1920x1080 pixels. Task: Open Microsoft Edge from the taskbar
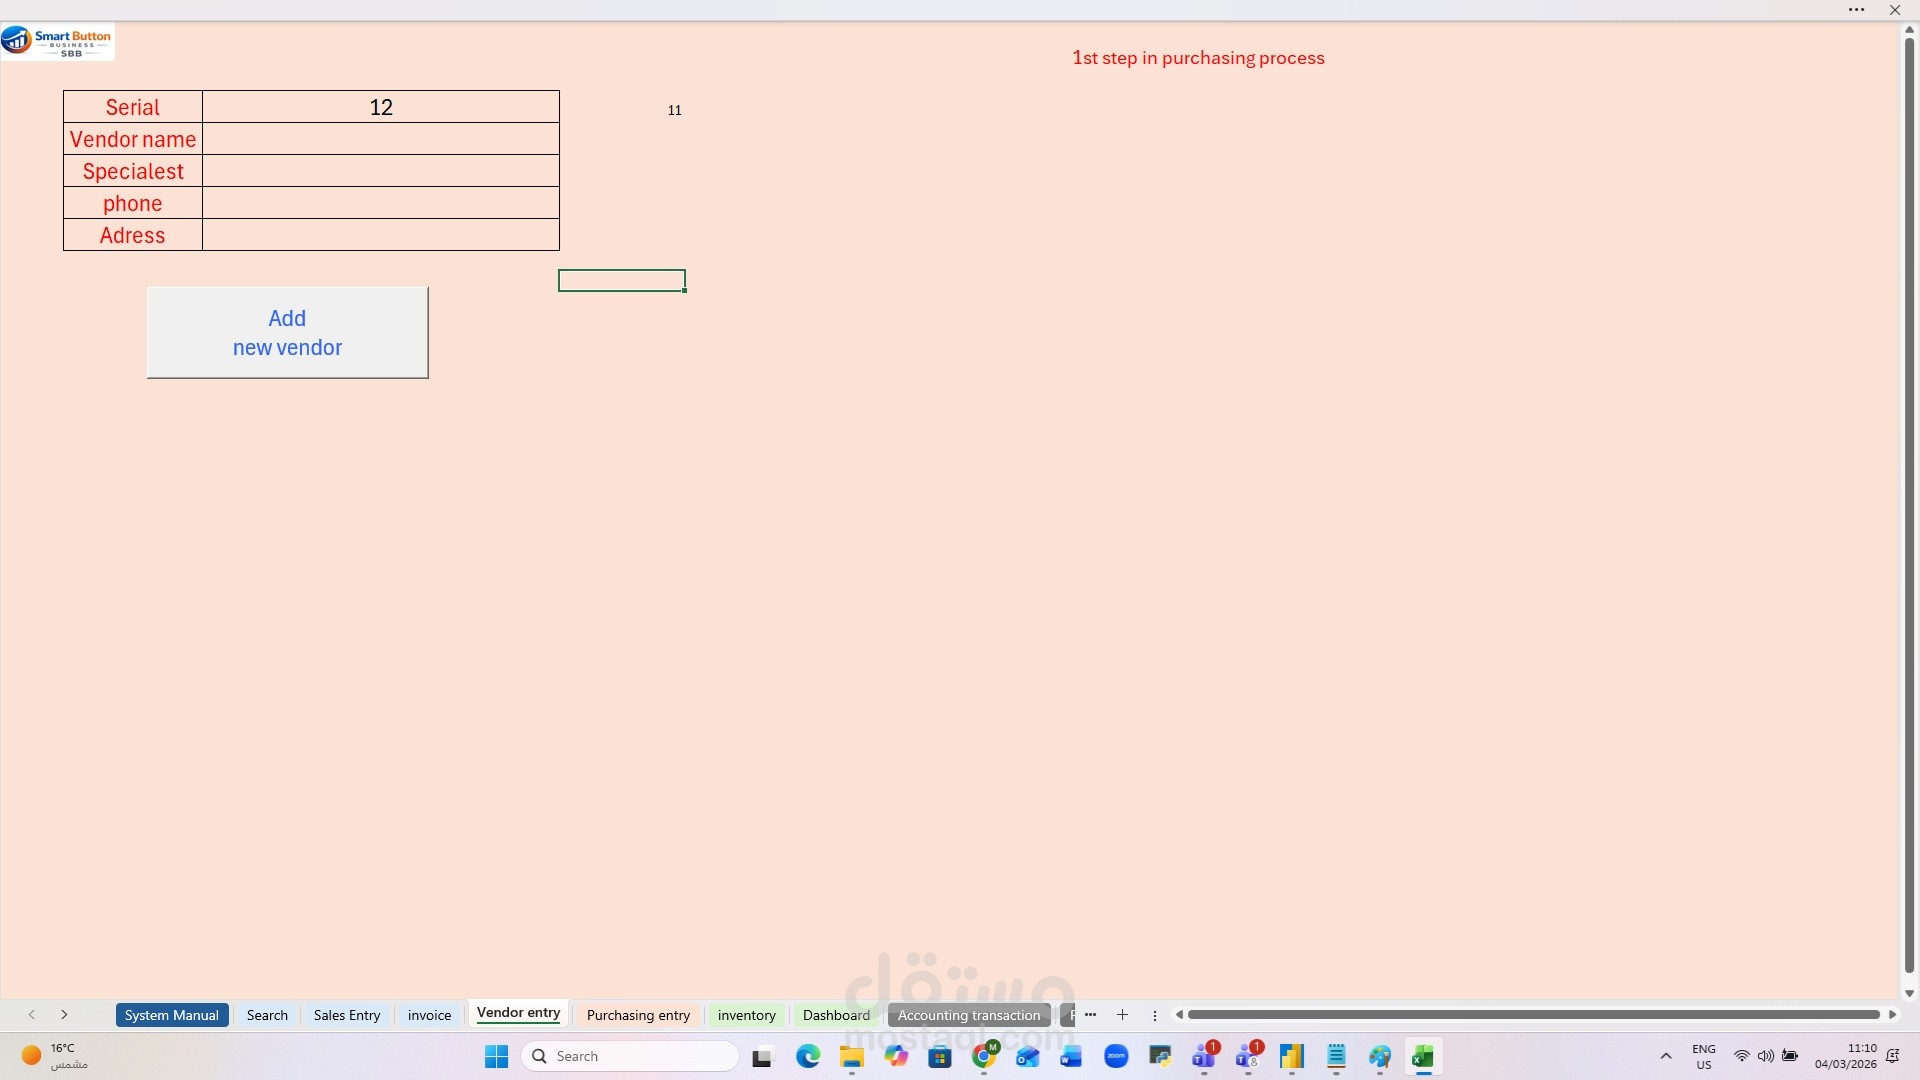tap(808, 1057)
